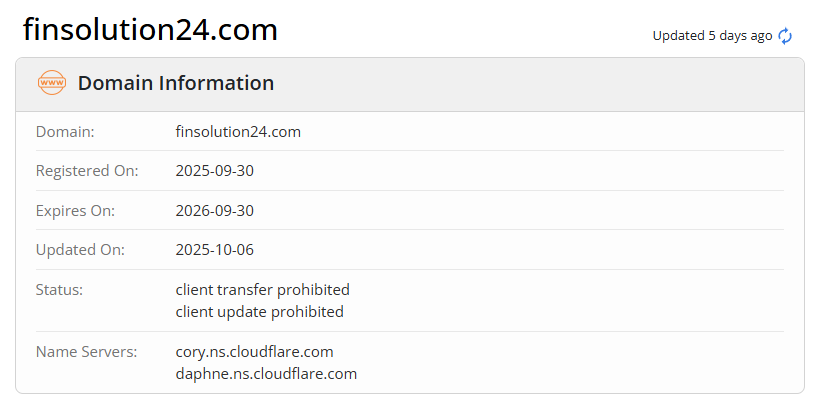Click the expiry date 2026-09-30
Viewport: 817px width, 403px height.
(x=215, y=211)
